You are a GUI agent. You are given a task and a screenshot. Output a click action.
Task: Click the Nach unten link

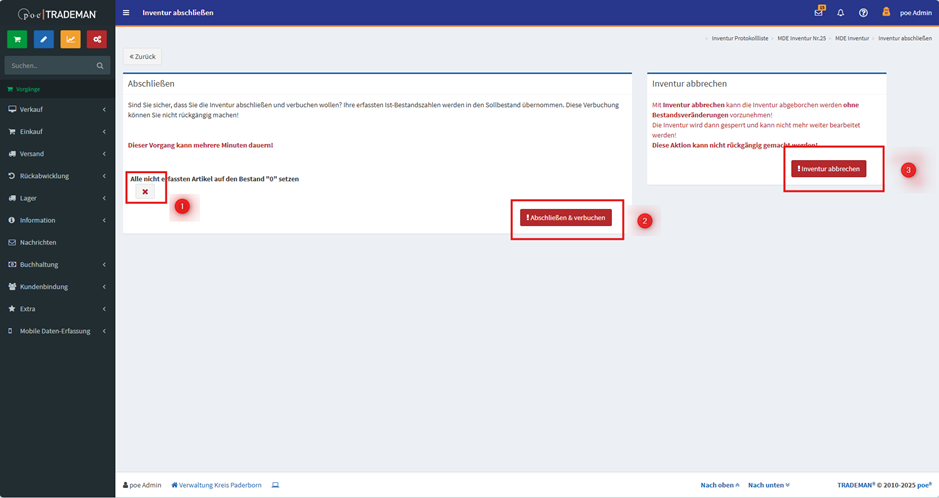point(769,485)
